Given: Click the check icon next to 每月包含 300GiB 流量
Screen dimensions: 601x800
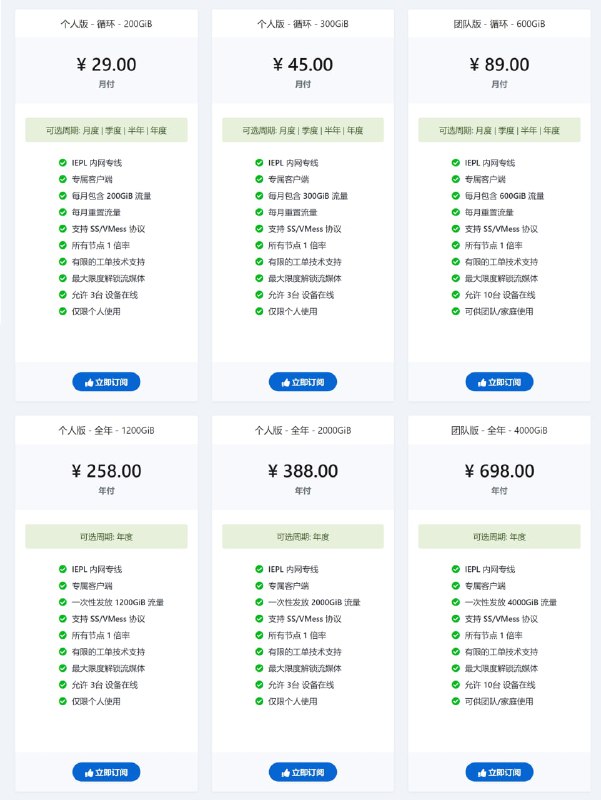Looking at the screenshot, I should (x=259, y=195).
